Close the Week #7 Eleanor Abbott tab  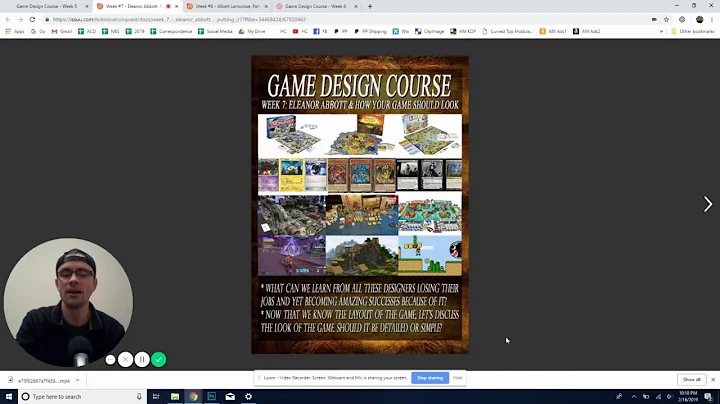[176, 6]
